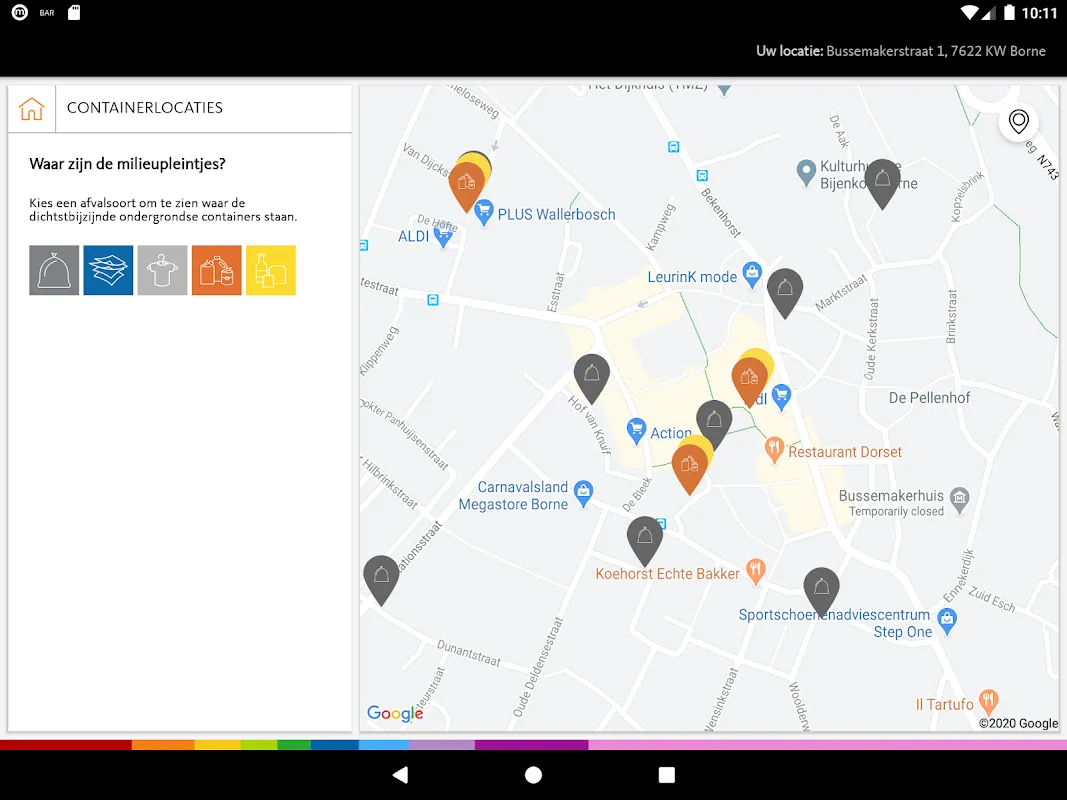This screenshot has width=1067, height=800.
Task: Tap the CONTAINERLOCATIES header title
Action: pos(145,107)
